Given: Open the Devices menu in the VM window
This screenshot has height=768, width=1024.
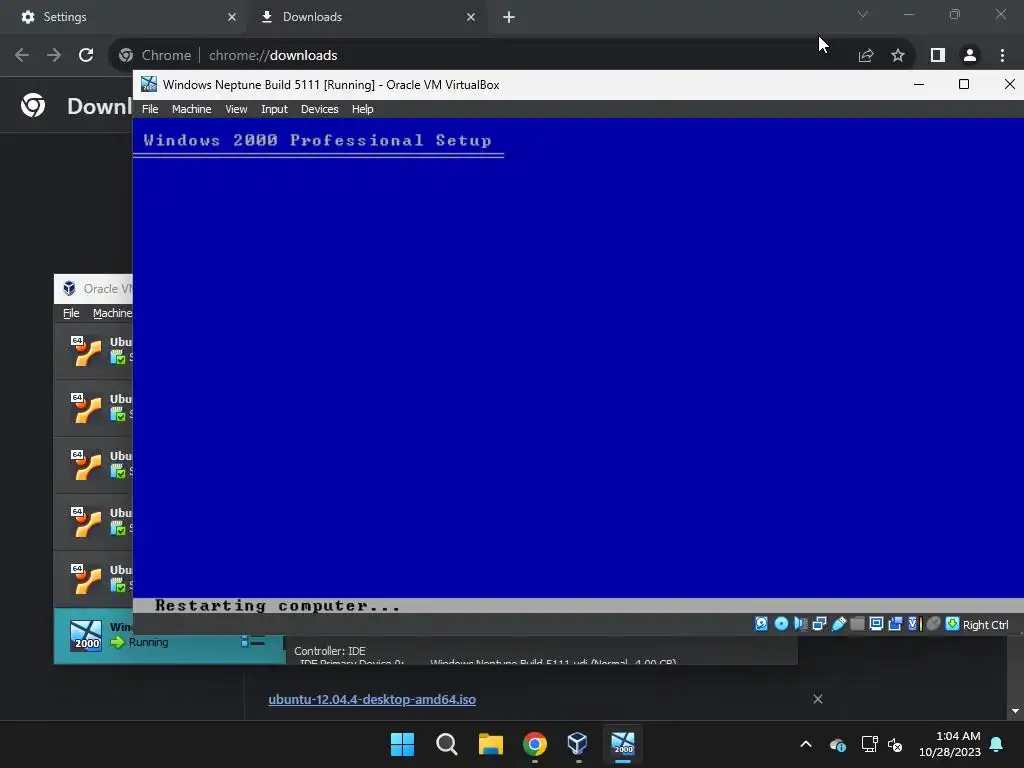Looking at the screenshot, I should pyautogui.click(x=319, y=109).
